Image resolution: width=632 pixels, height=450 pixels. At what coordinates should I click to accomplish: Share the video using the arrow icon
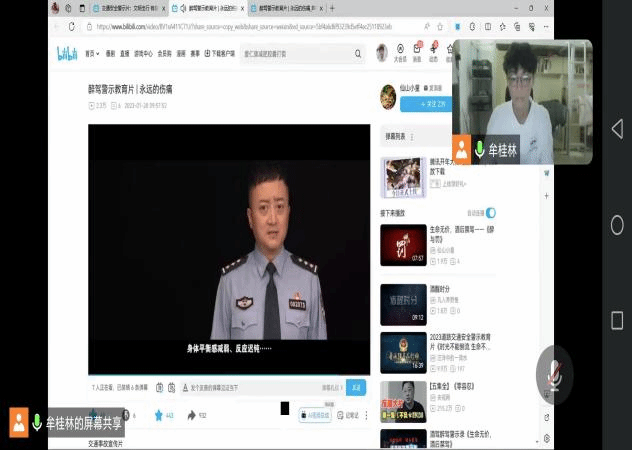pos(191,415)
